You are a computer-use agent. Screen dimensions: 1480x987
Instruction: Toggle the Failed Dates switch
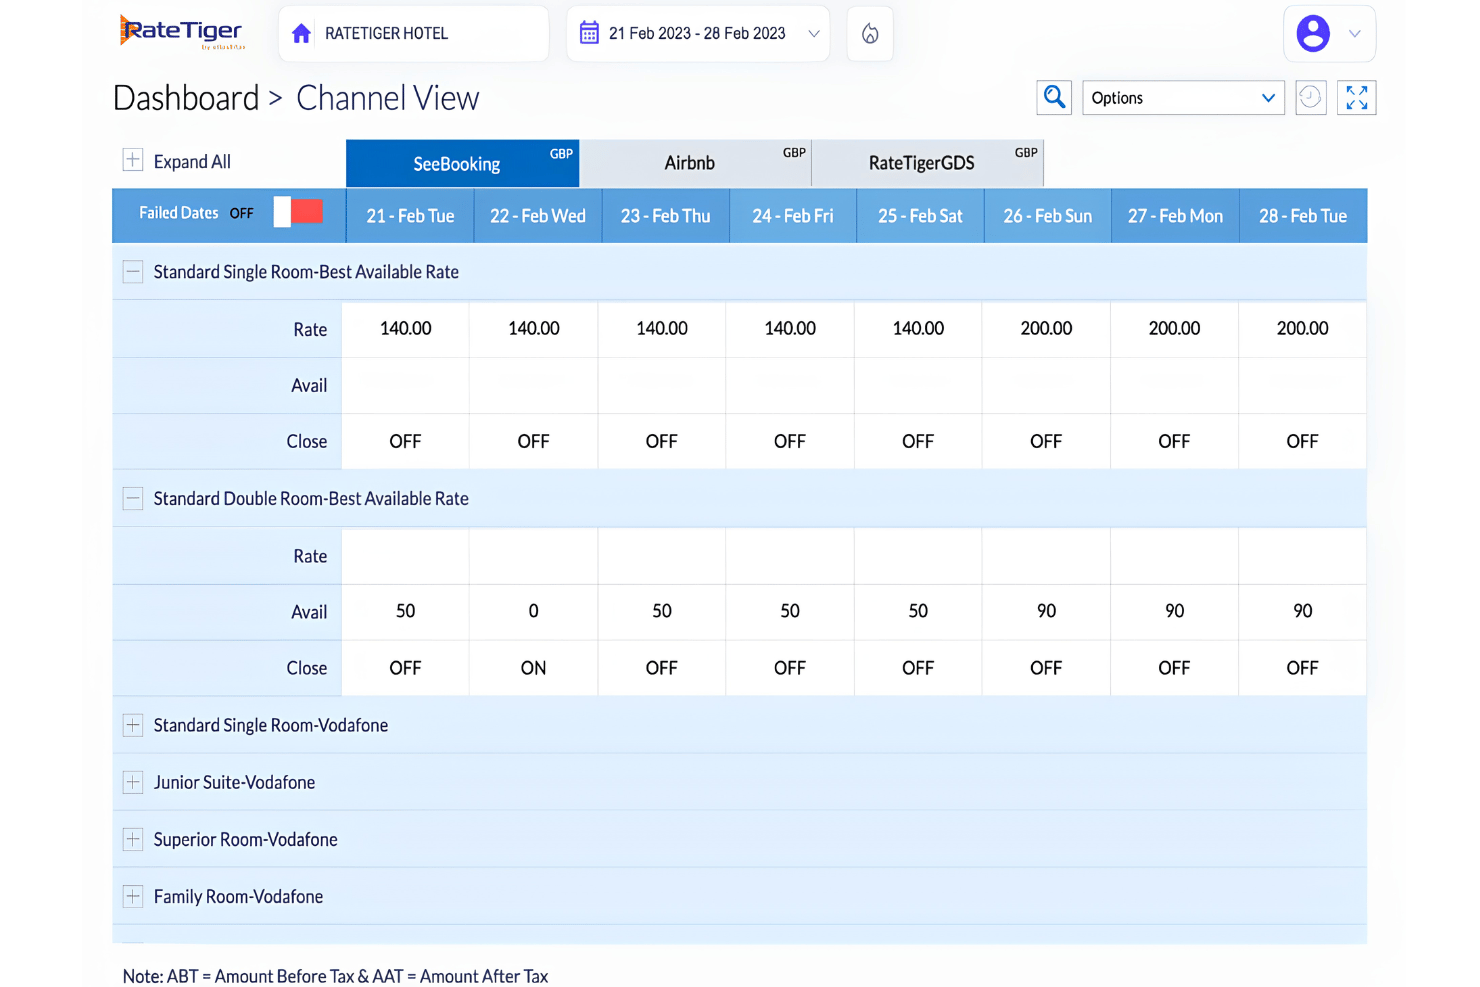(x=298, y=212)
